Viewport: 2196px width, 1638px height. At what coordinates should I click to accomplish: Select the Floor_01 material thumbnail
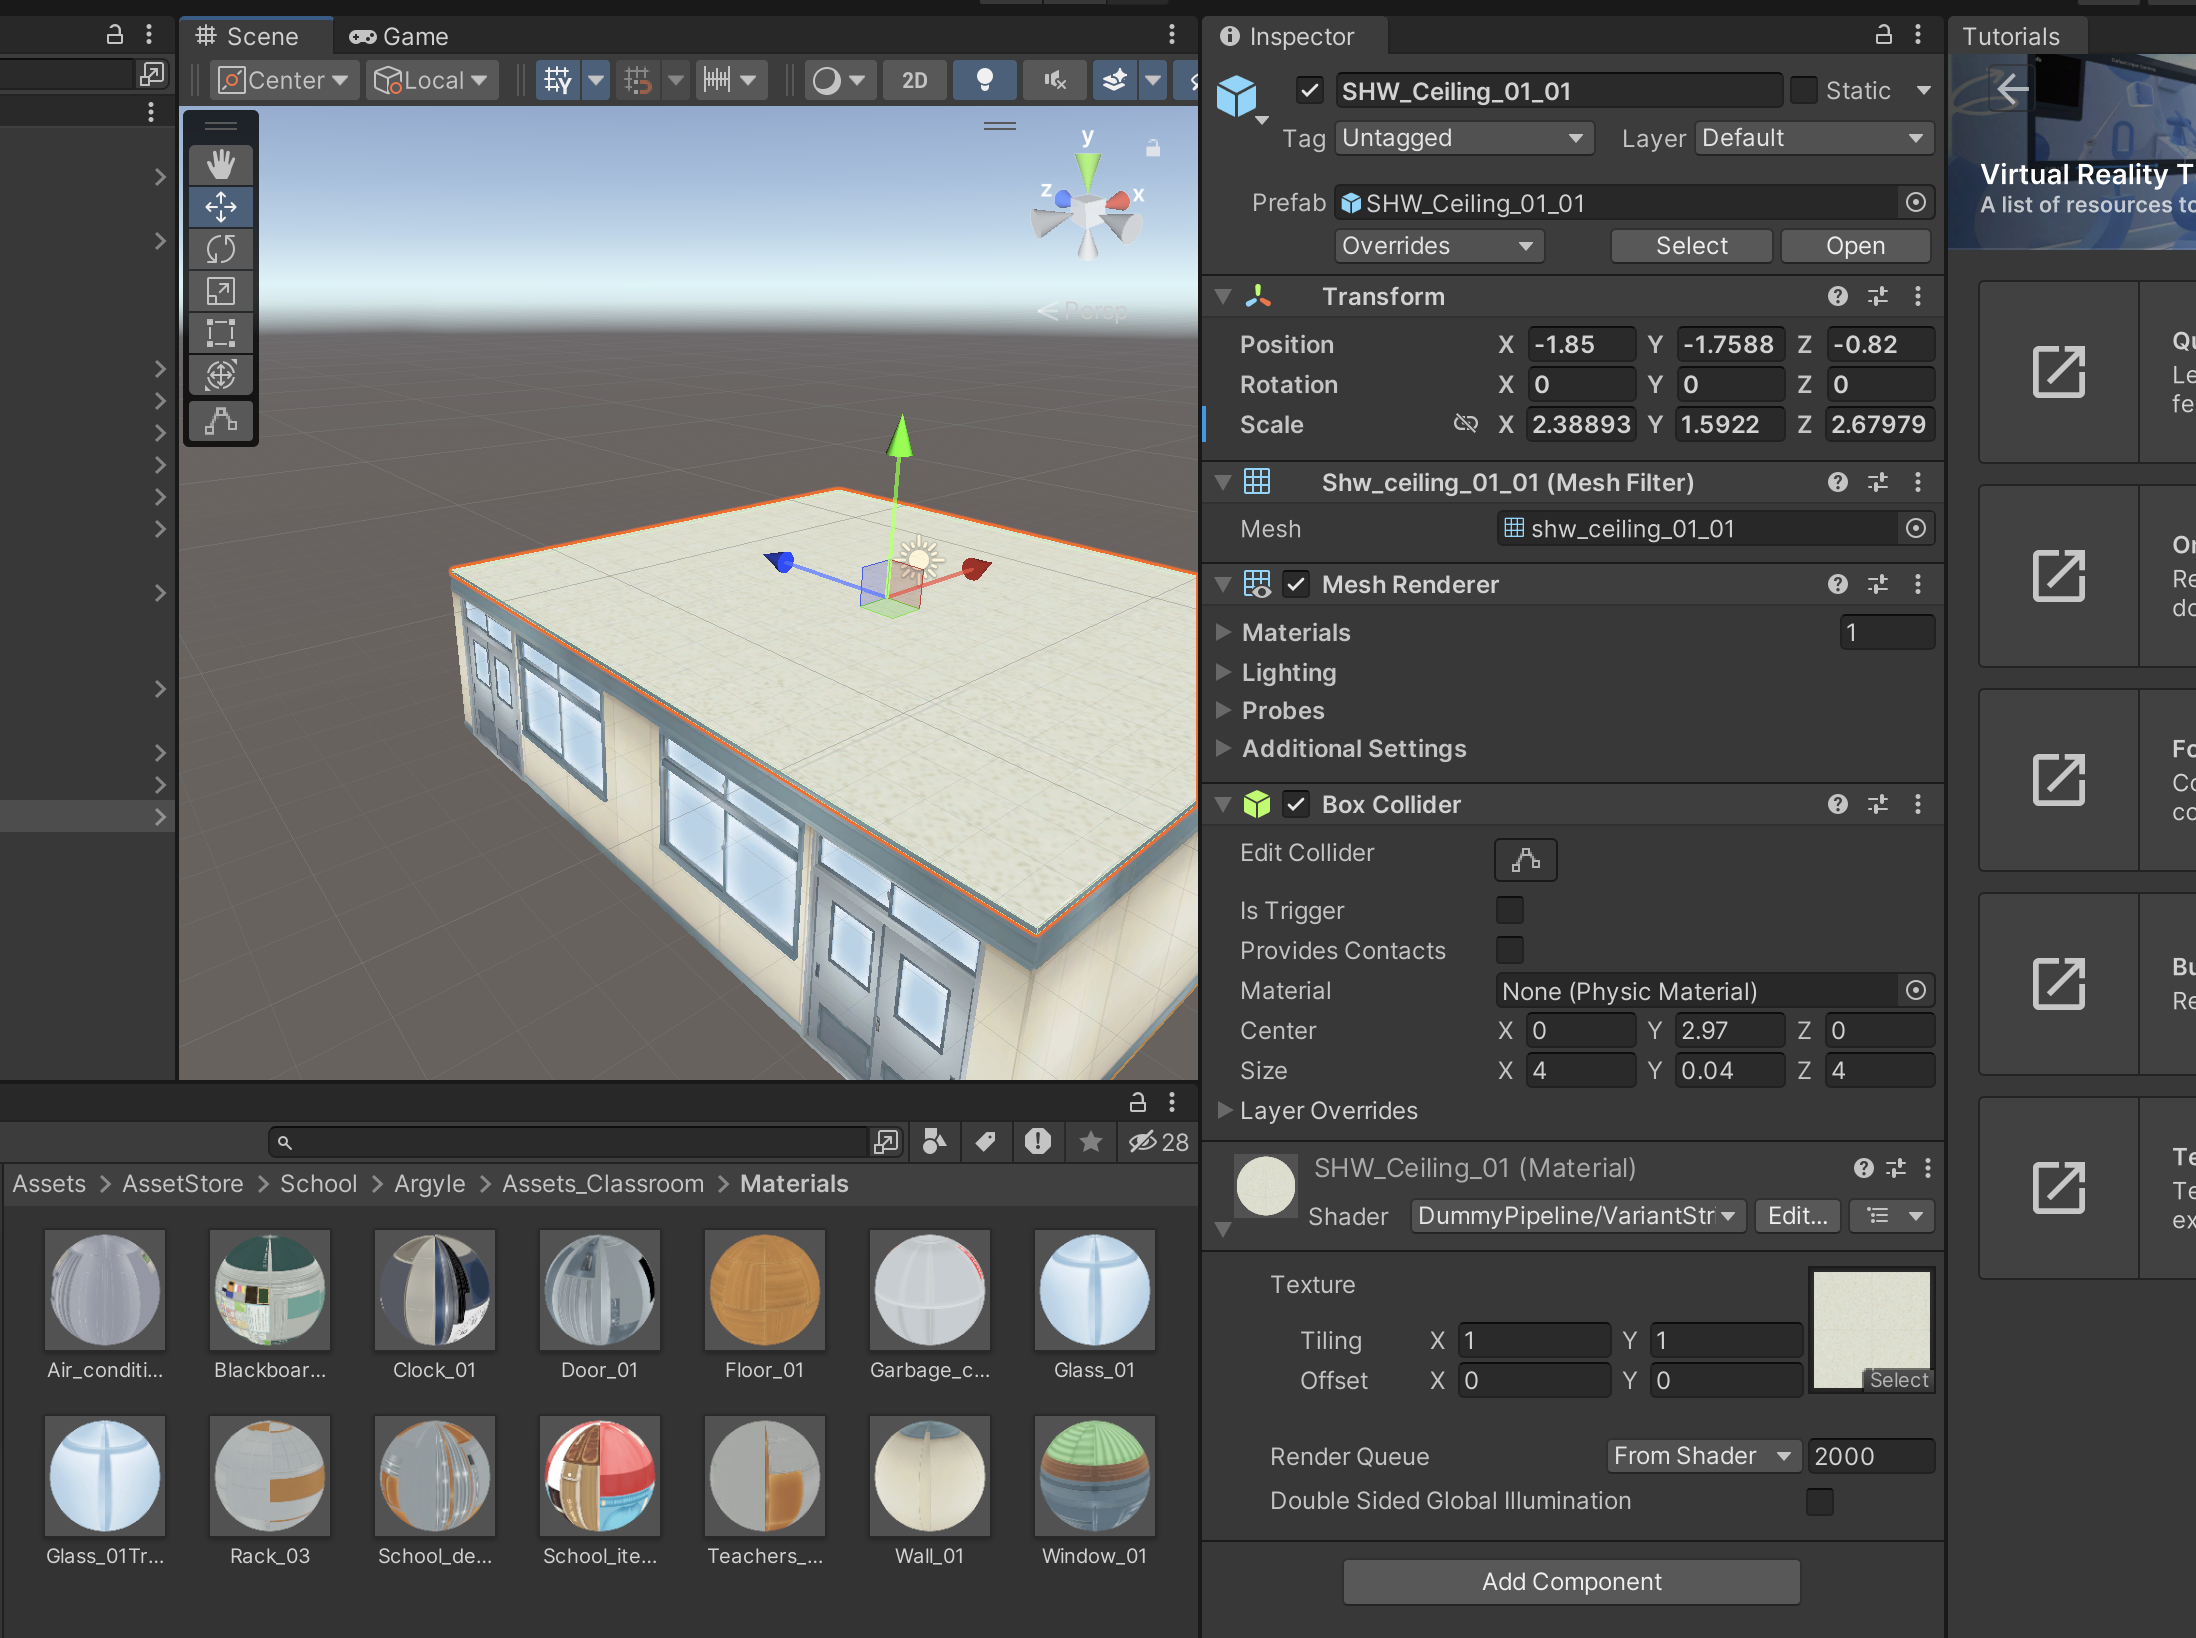coord(764,1291)
